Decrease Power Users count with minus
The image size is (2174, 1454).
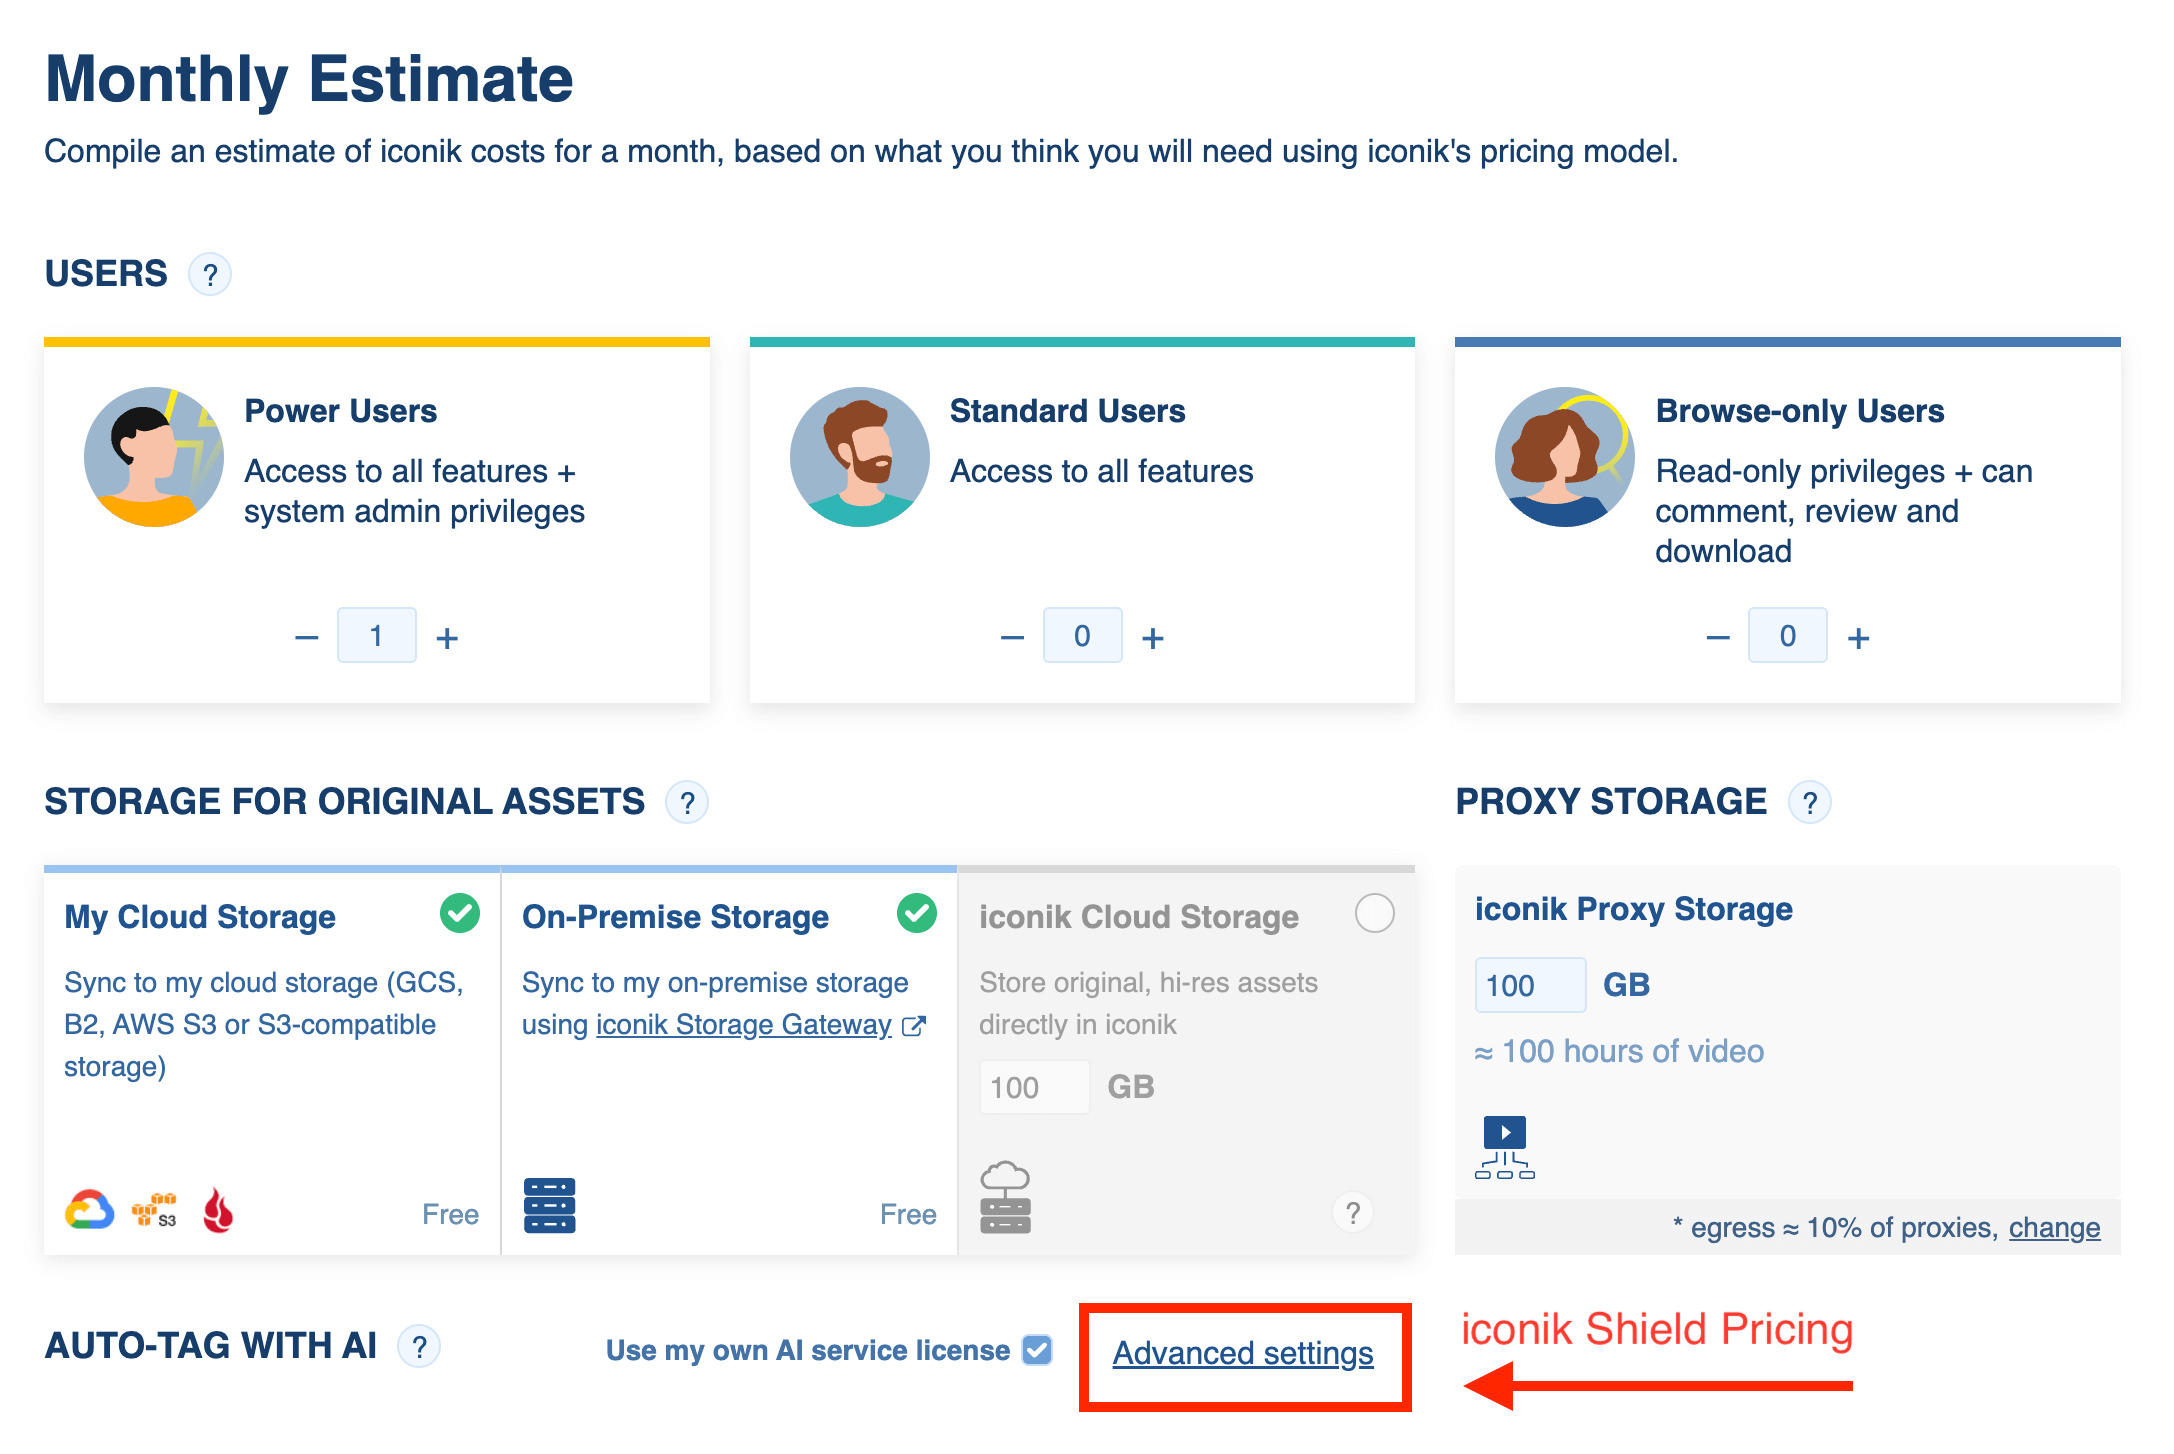click(x=307, y=638)
